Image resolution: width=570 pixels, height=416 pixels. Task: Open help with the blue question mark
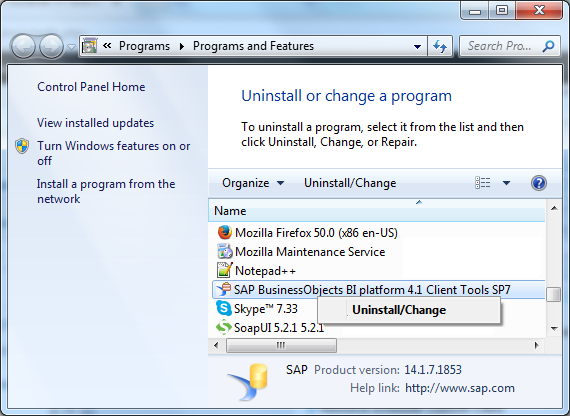pyautogui.click(x=539, y=183)
